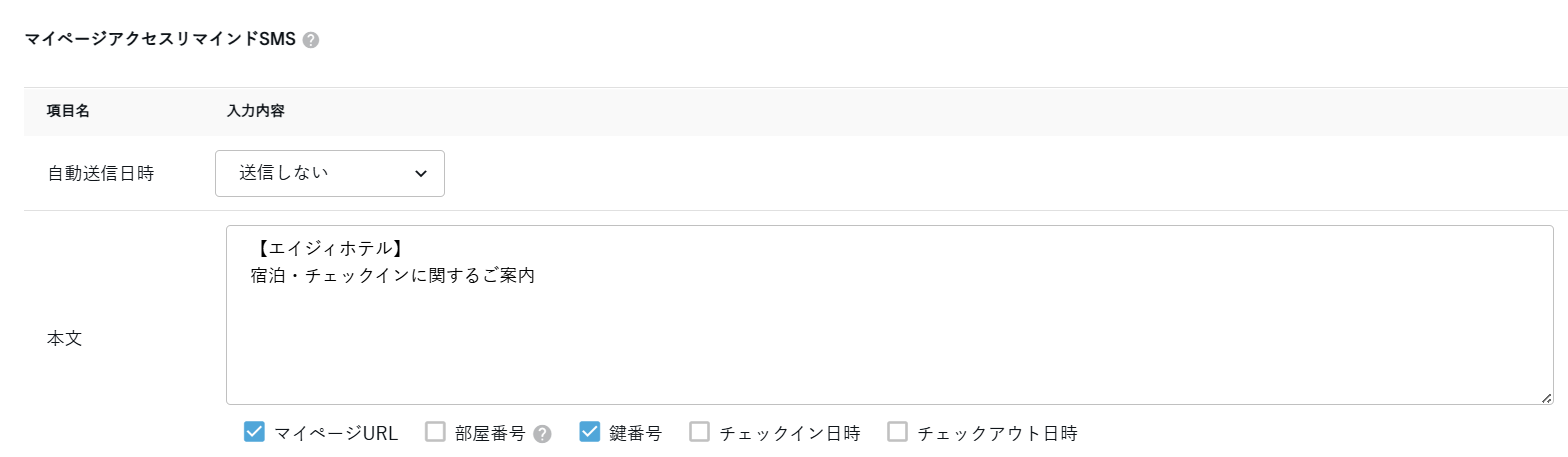Click the 本文 row label
Viewport: 1568px width, 457px height.
[x=64, y=338]
